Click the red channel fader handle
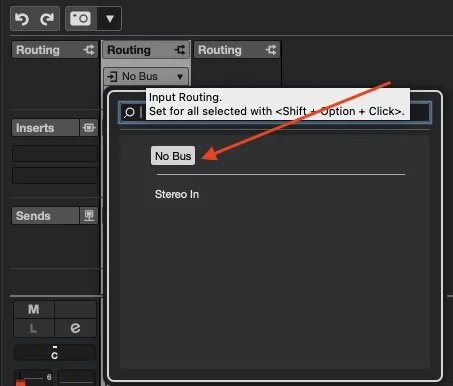Screen dimensions: 453x386 (21, 382)
